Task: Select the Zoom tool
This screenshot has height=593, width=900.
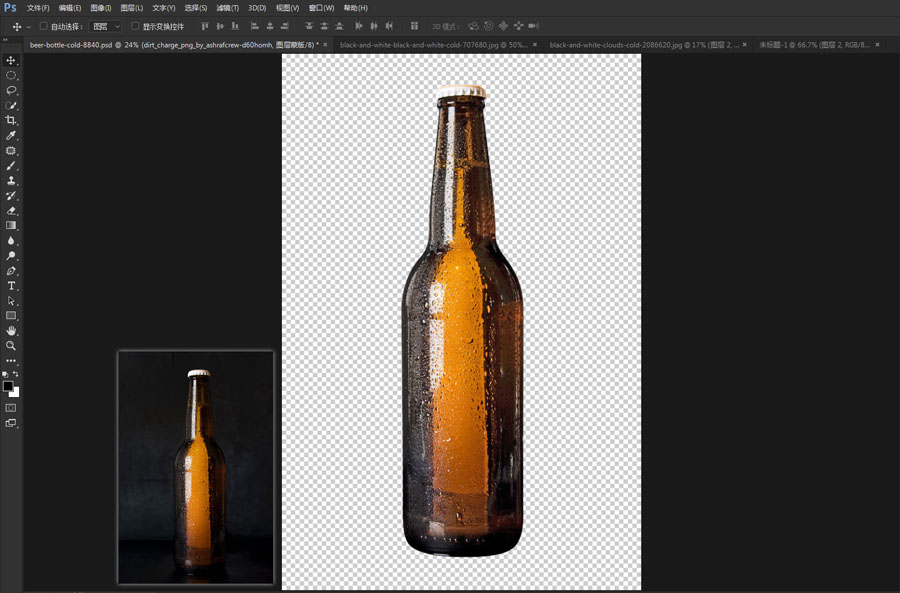Action: 11,346
